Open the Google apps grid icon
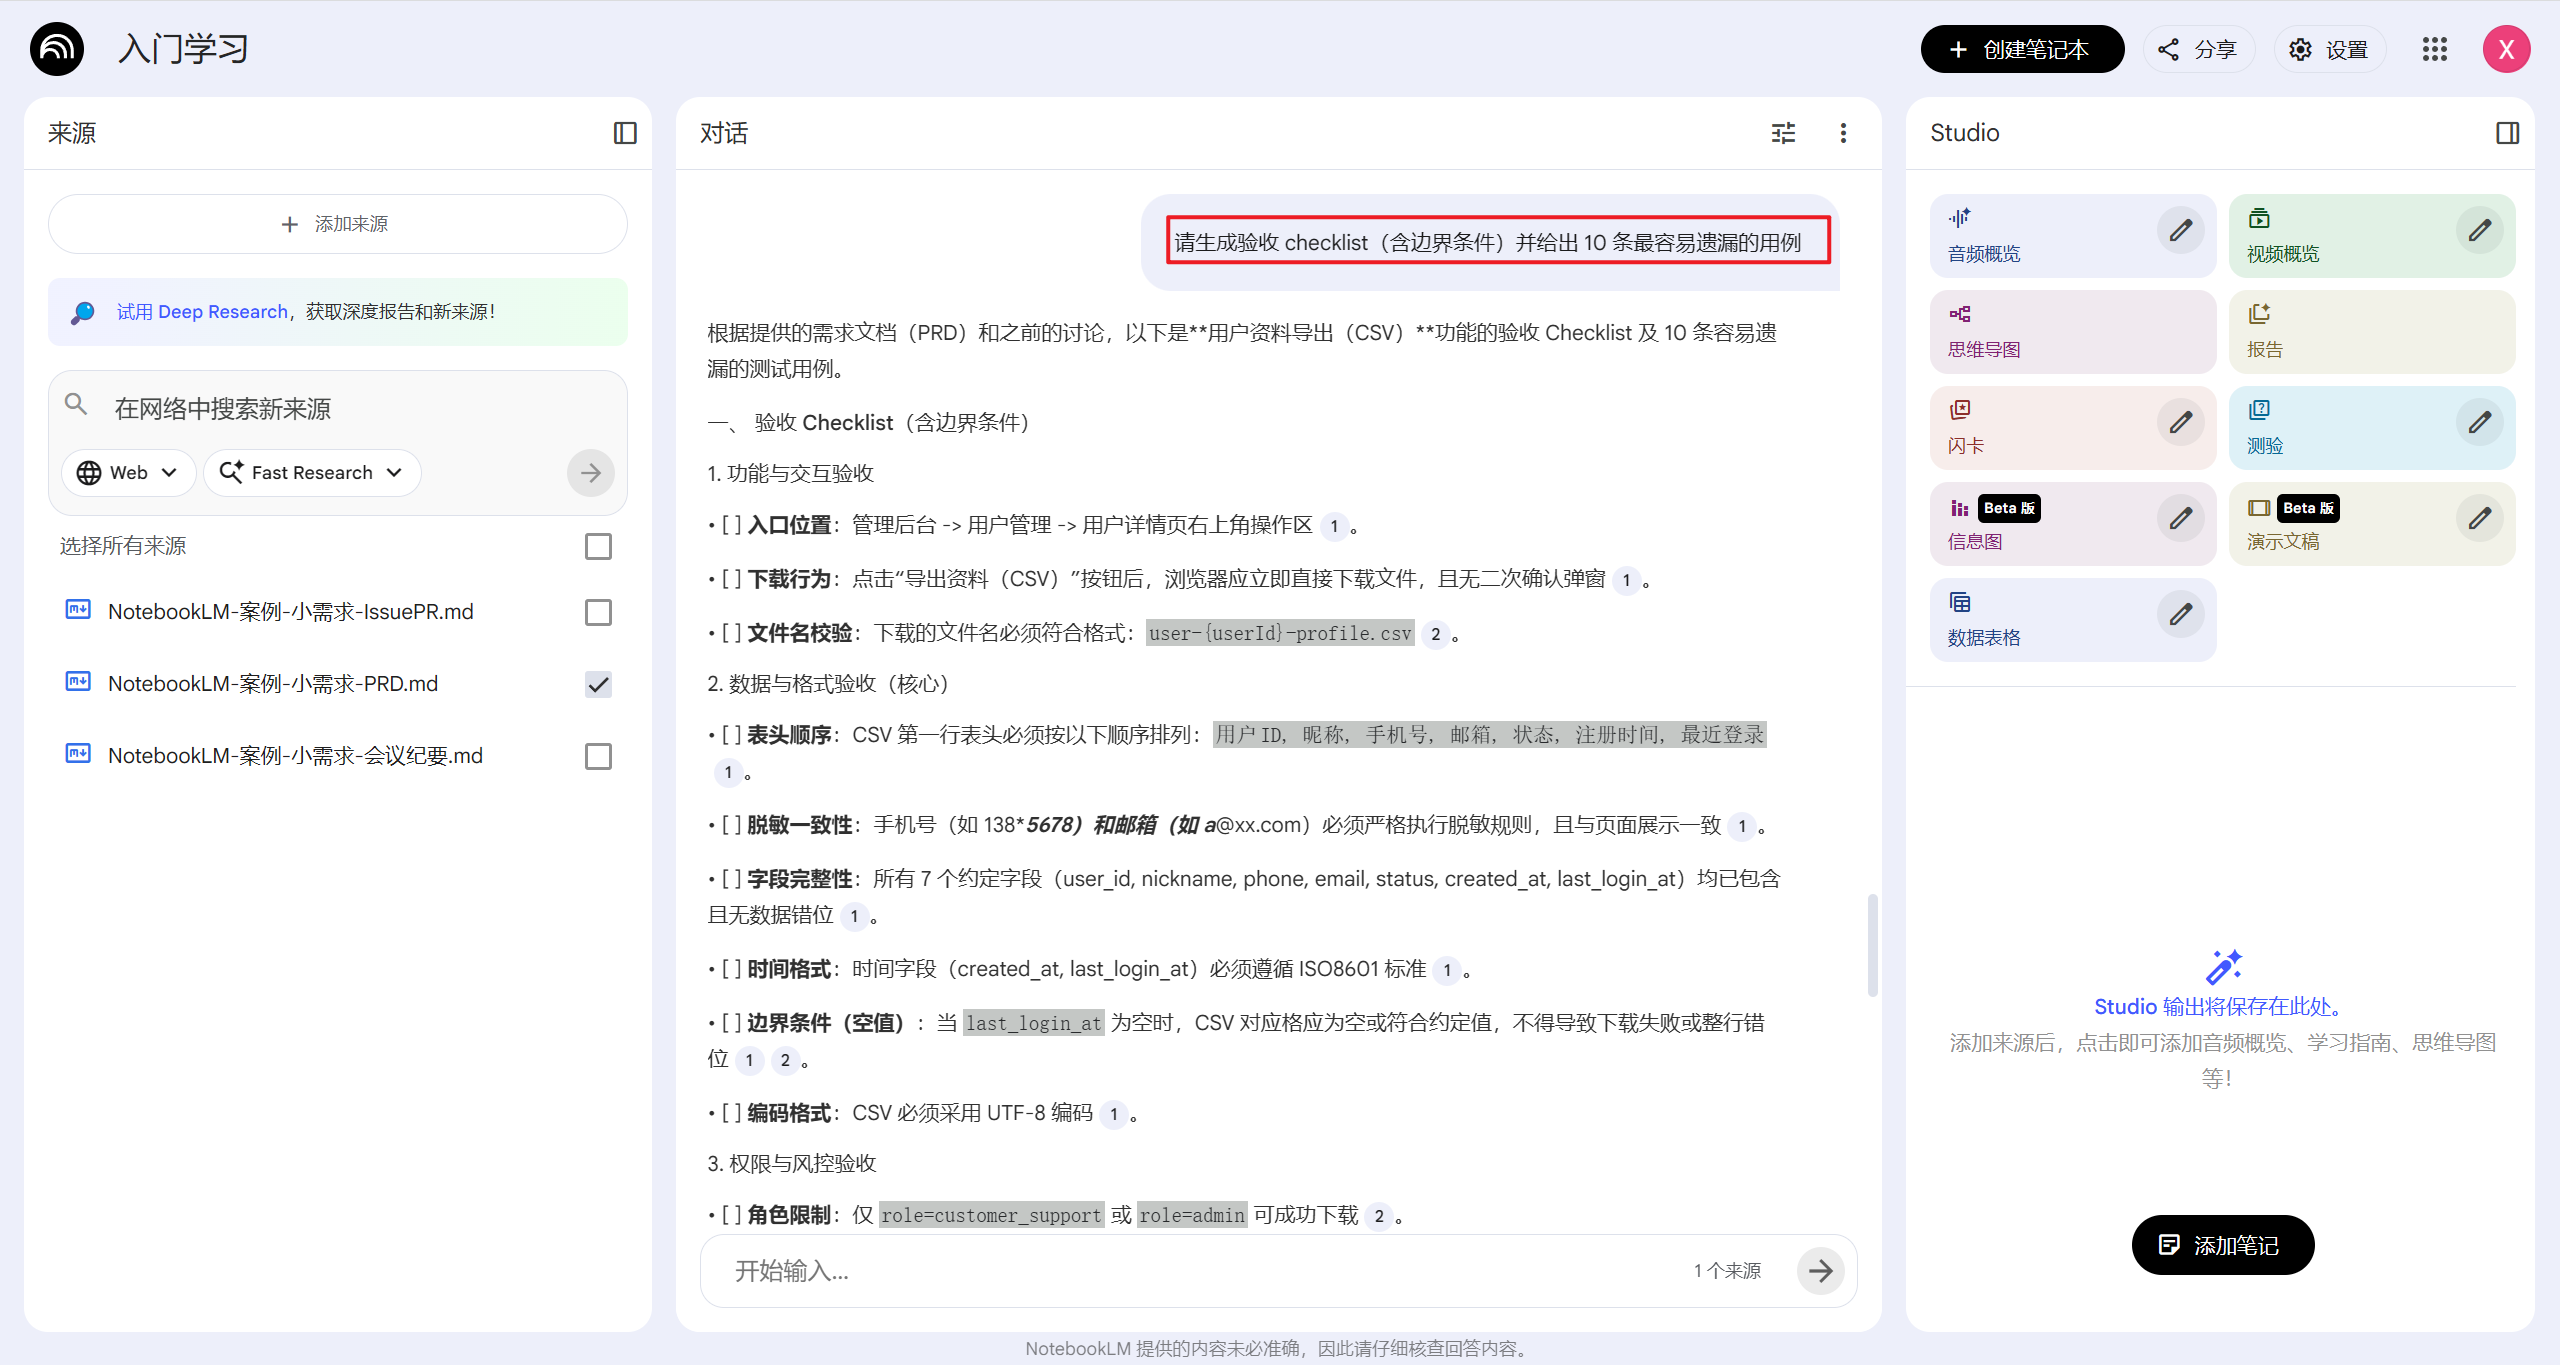This screenshot has height=1365, width=2560. click(x=2435, y=49)
